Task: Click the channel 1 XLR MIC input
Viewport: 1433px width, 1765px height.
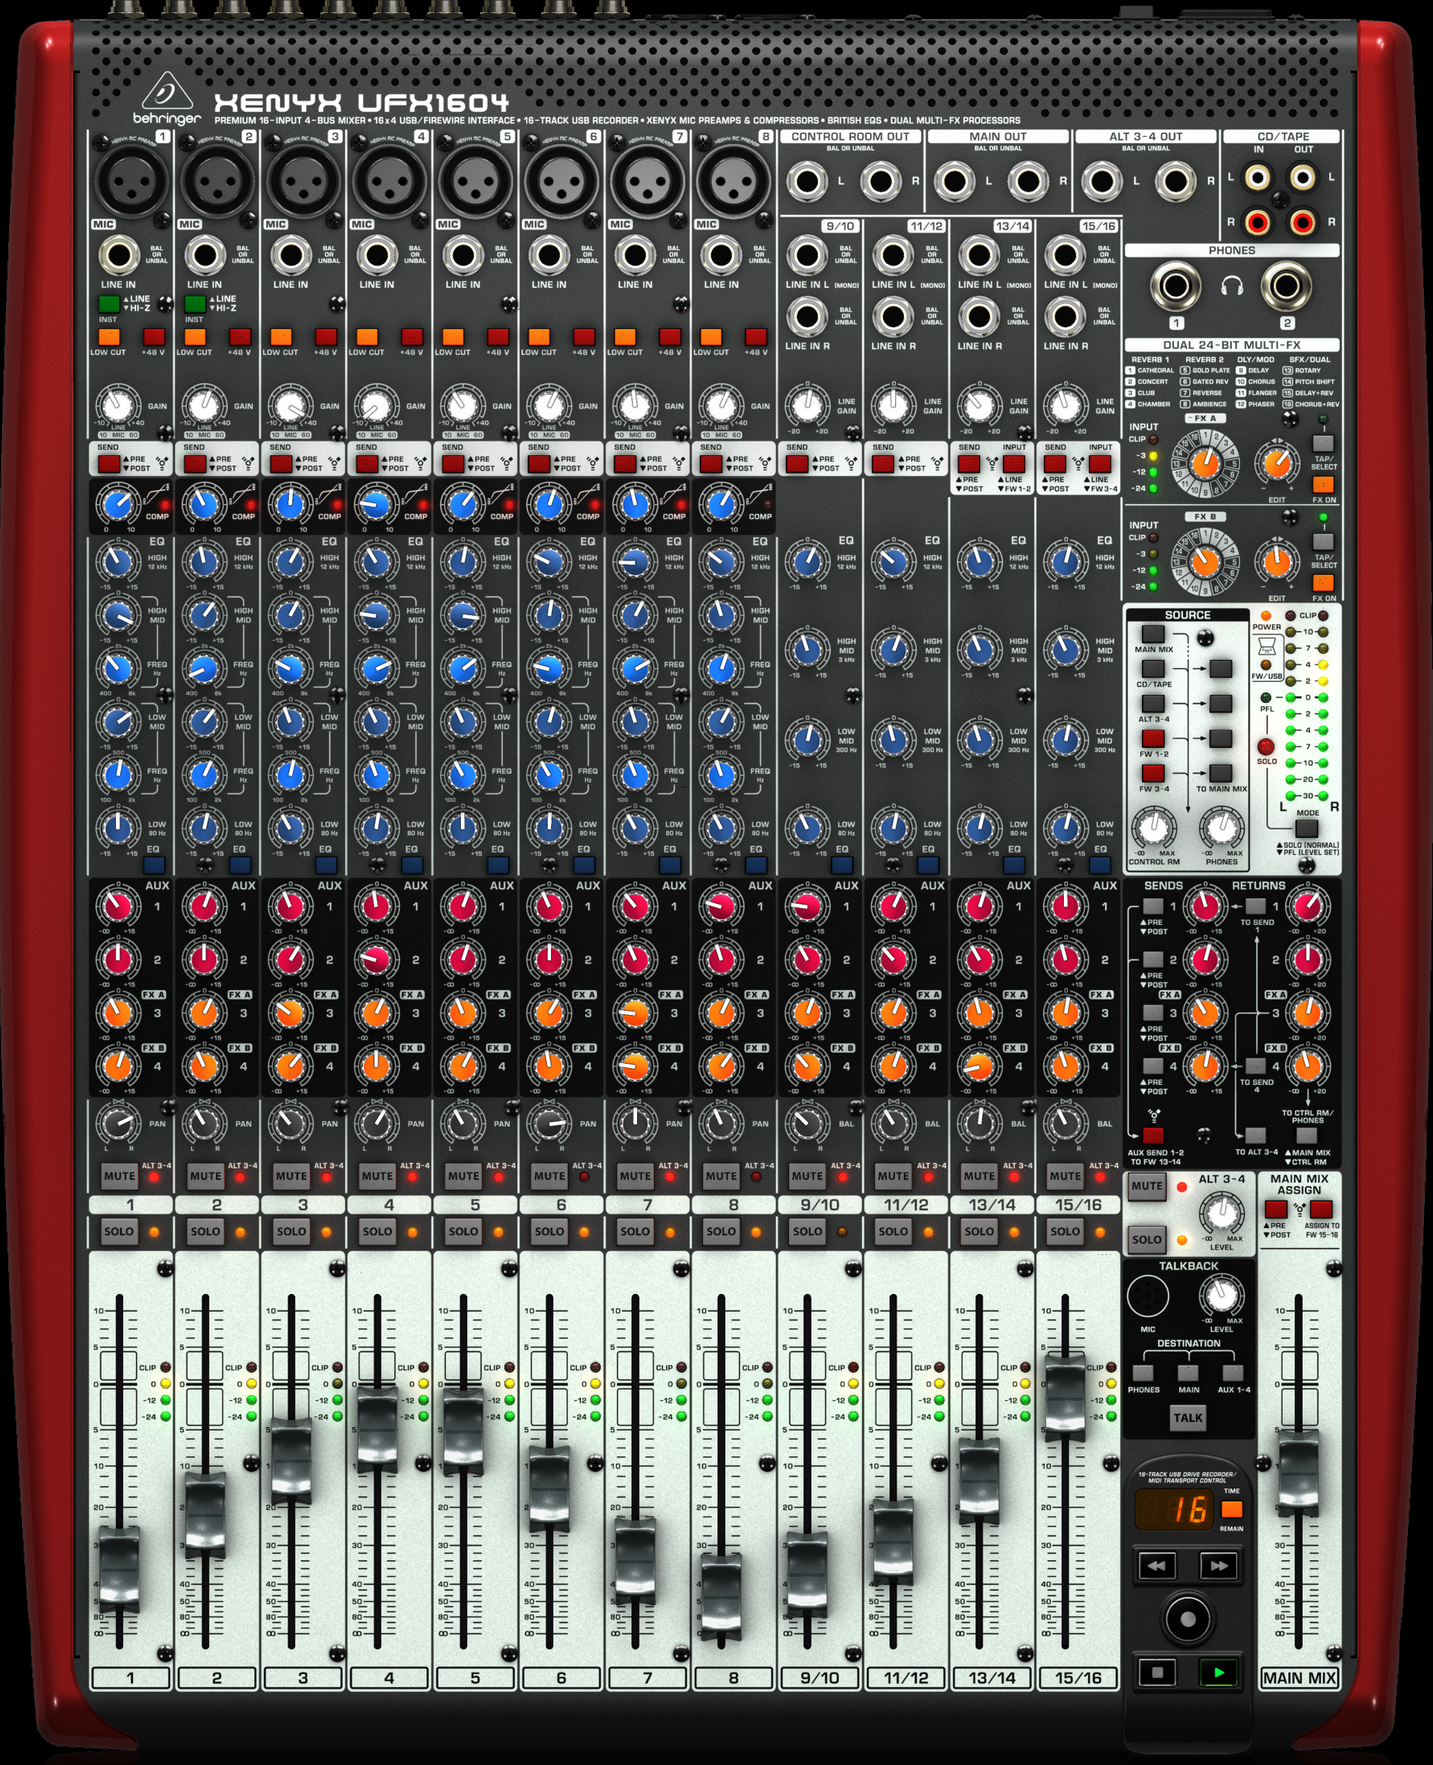Action: tap(132, 181)
